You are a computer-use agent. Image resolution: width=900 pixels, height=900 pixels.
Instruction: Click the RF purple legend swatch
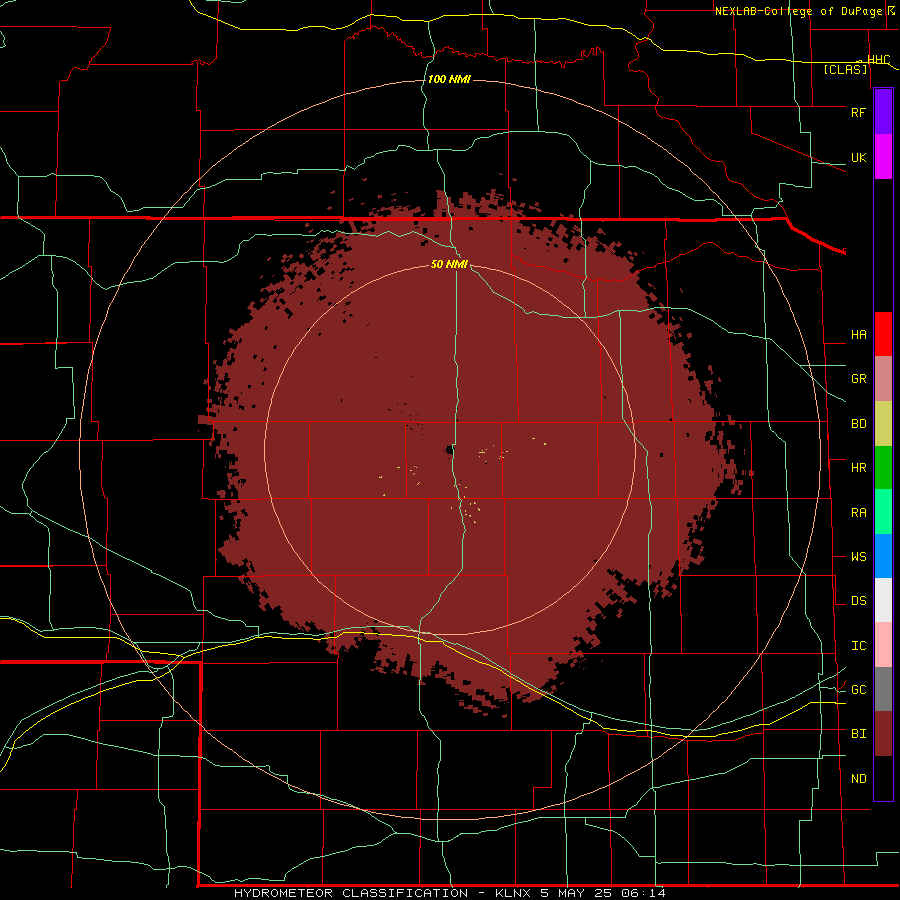pos(883,112)
